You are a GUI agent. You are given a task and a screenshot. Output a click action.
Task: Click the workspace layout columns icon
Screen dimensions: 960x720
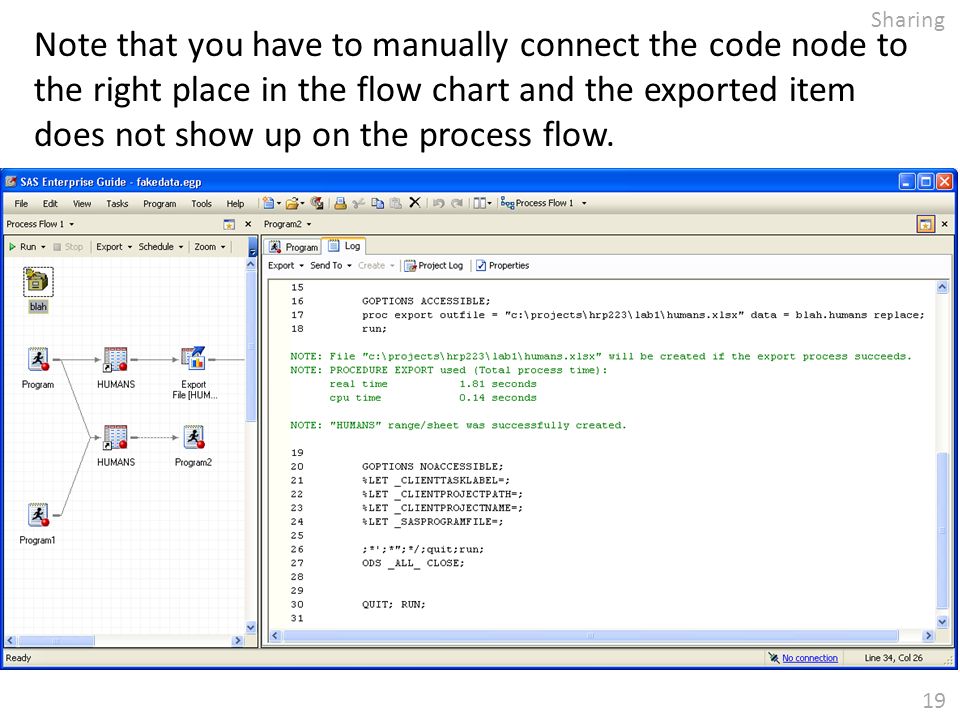tap(479, 203)
